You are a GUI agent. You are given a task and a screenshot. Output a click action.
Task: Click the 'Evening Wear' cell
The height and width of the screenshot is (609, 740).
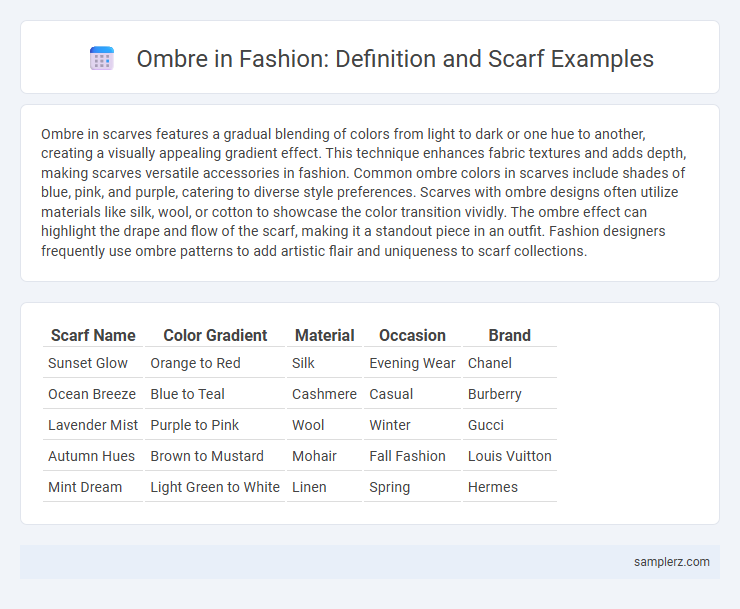click(412, 363)
